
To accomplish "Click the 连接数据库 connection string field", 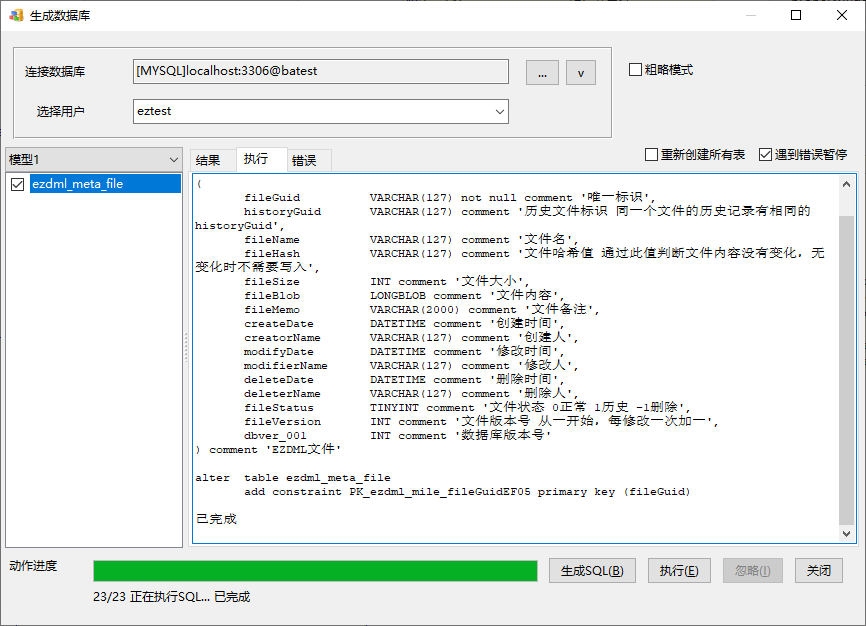I will pos(320,71).
